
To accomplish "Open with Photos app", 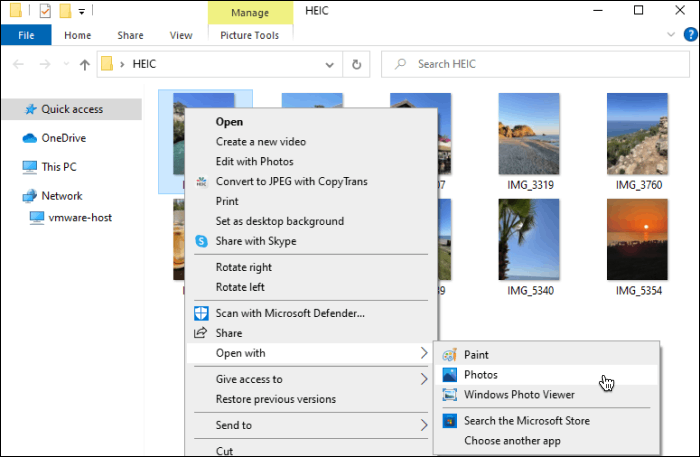I will 546,375.
